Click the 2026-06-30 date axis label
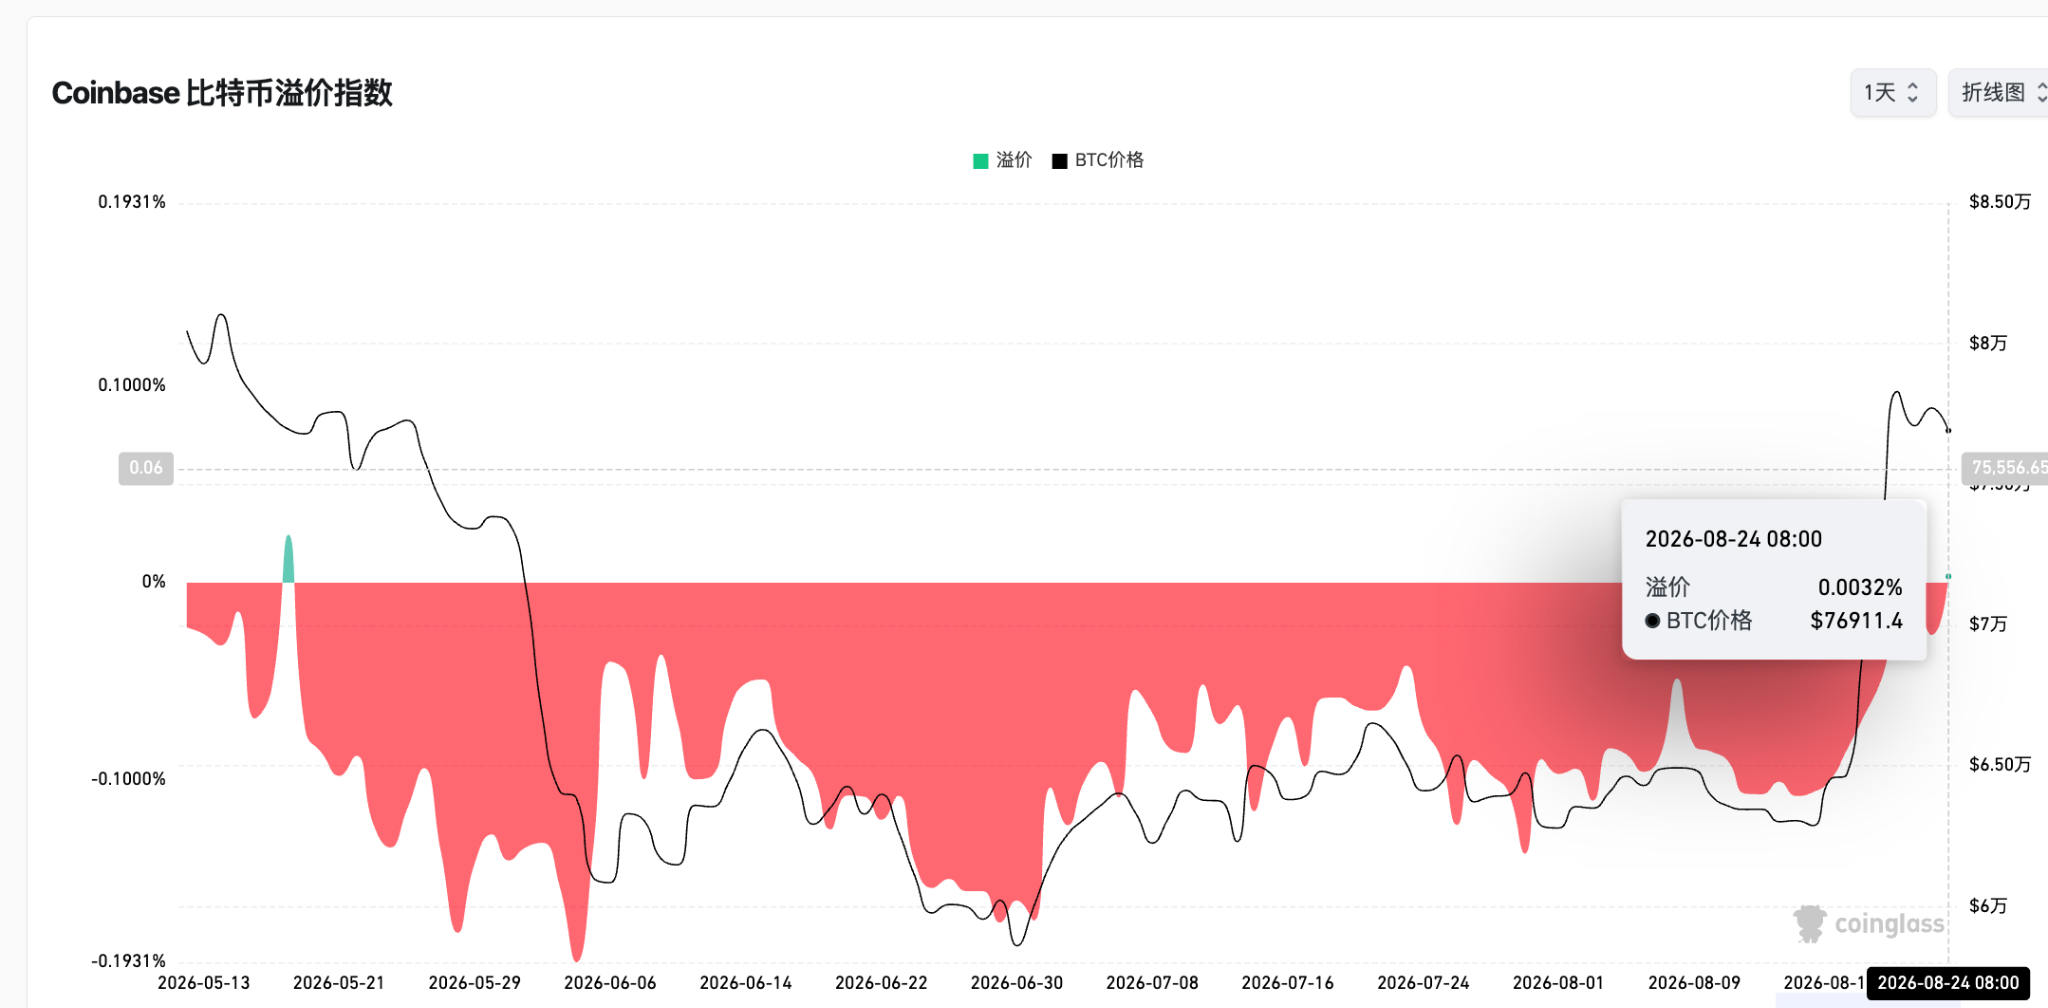 coord(1017,983)
